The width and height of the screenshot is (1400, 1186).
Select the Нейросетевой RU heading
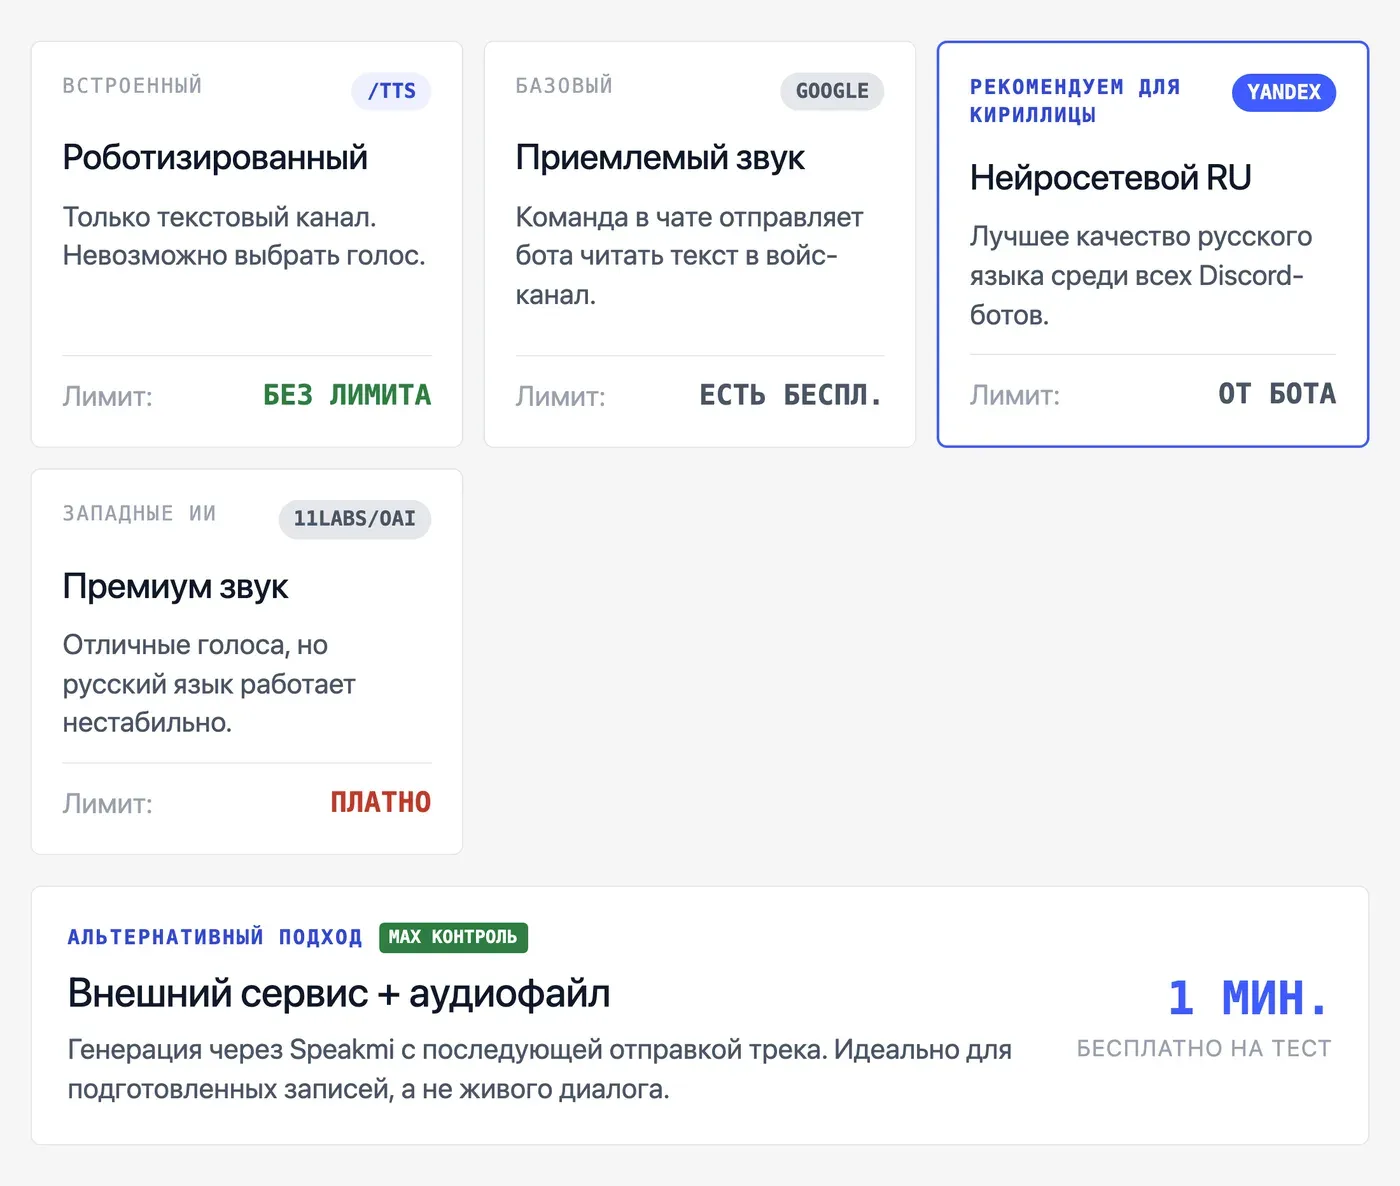click(x=1111, y=178)
